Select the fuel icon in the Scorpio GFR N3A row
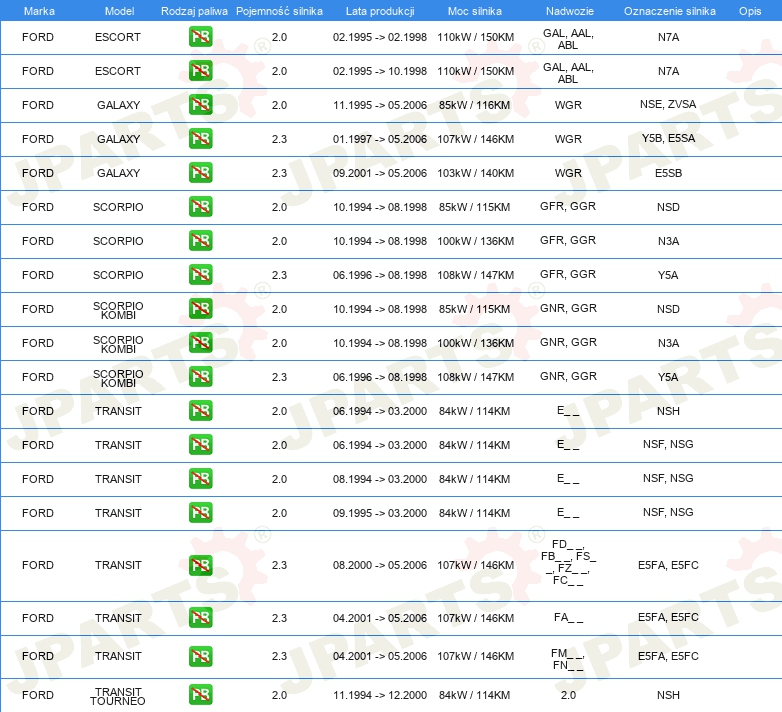Image resolution: width=782 pixels, height=712 pixels. 200,240
